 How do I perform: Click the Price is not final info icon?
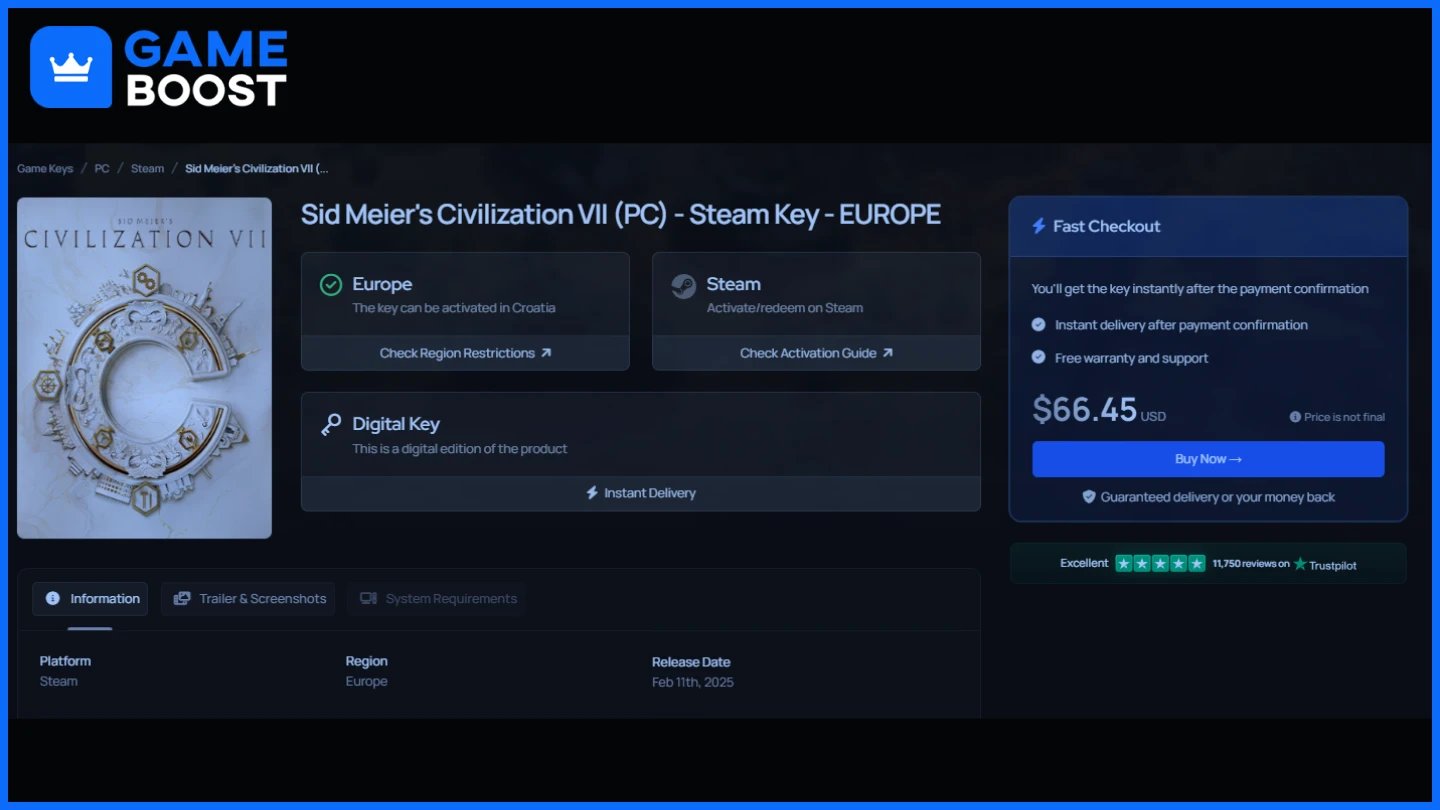coord(1295,417)
